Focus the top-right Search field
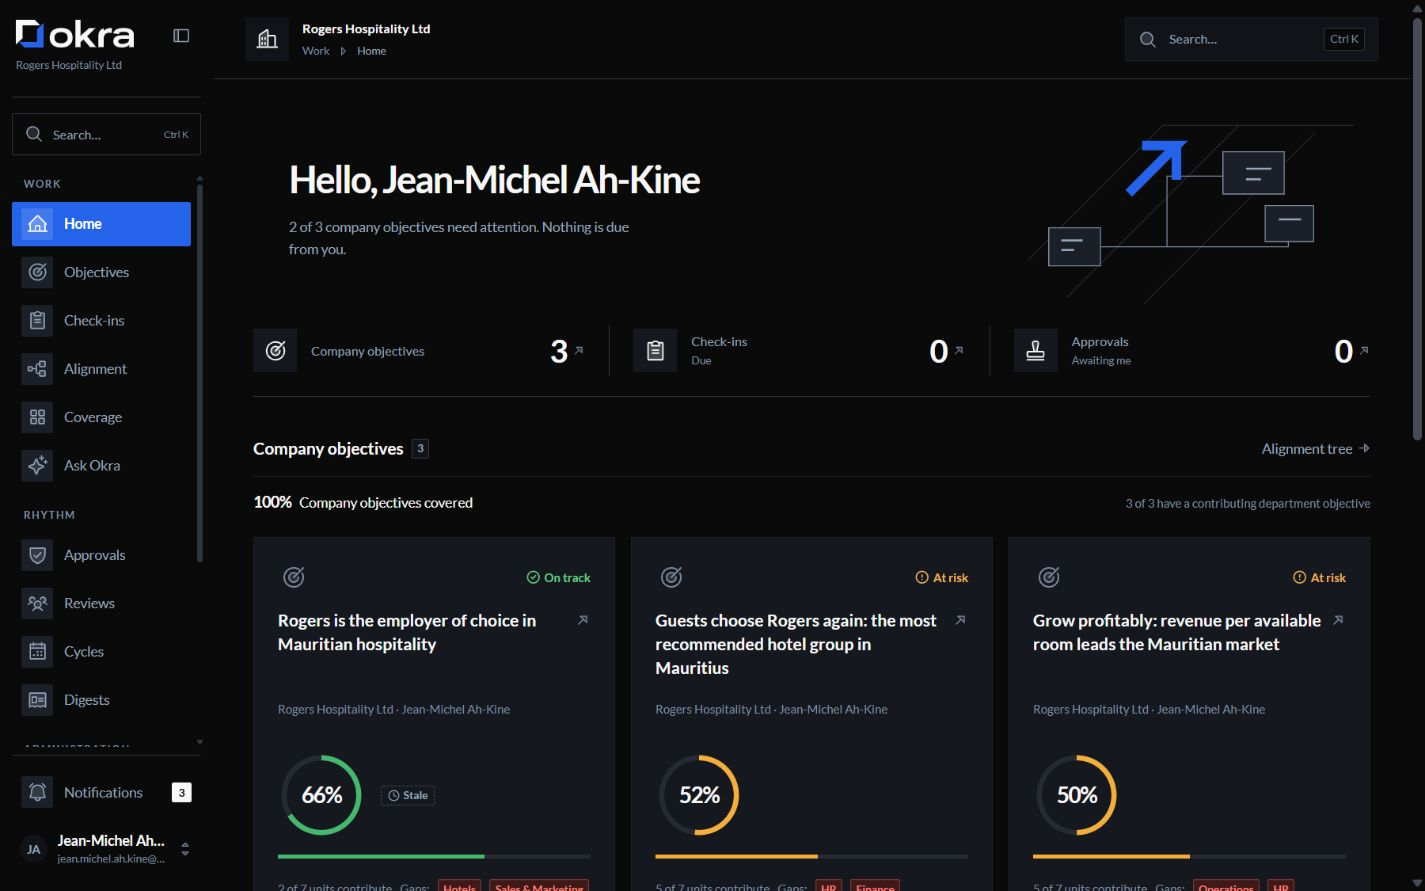Image resolution: width=1425 pixels, height=891 pixels. pos(1251,39)
